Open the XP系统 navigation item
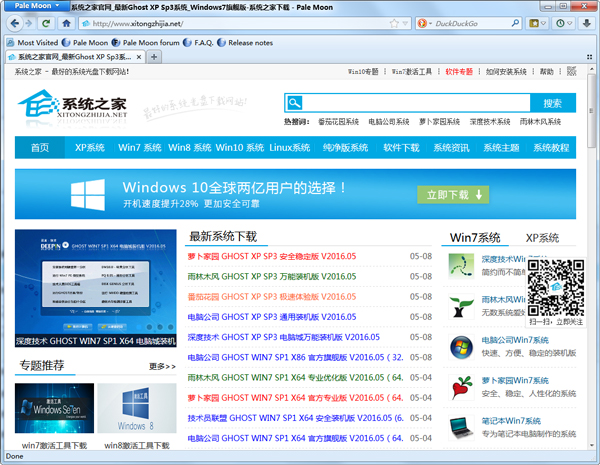The width and height of the screenshot is (600, 465). click(90, 147)
